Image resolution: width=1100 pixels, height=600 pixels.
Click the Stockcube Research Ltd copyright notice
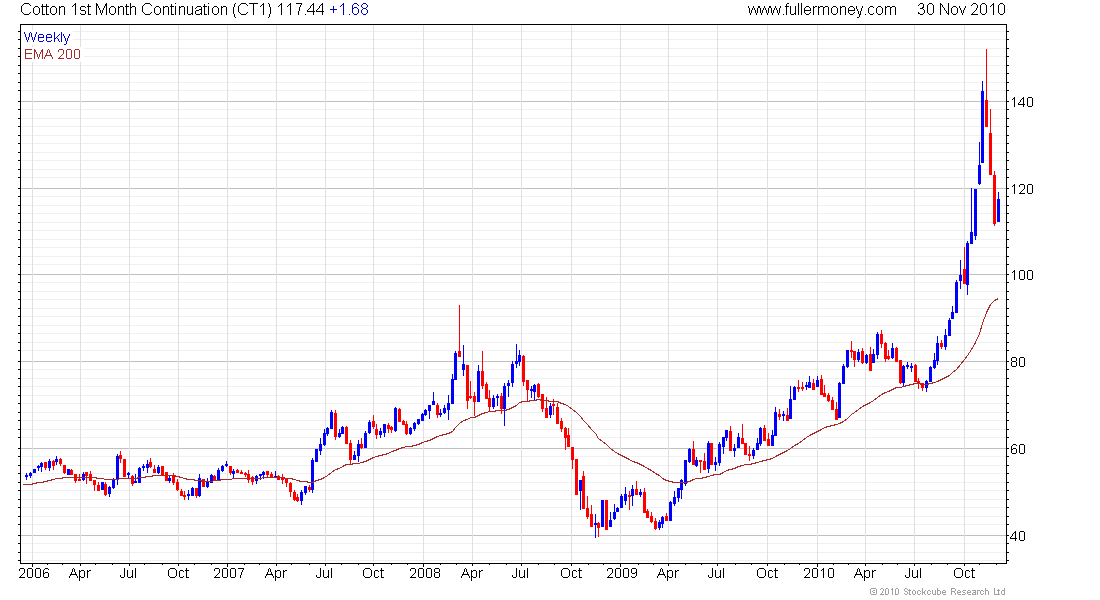[938, 592]
